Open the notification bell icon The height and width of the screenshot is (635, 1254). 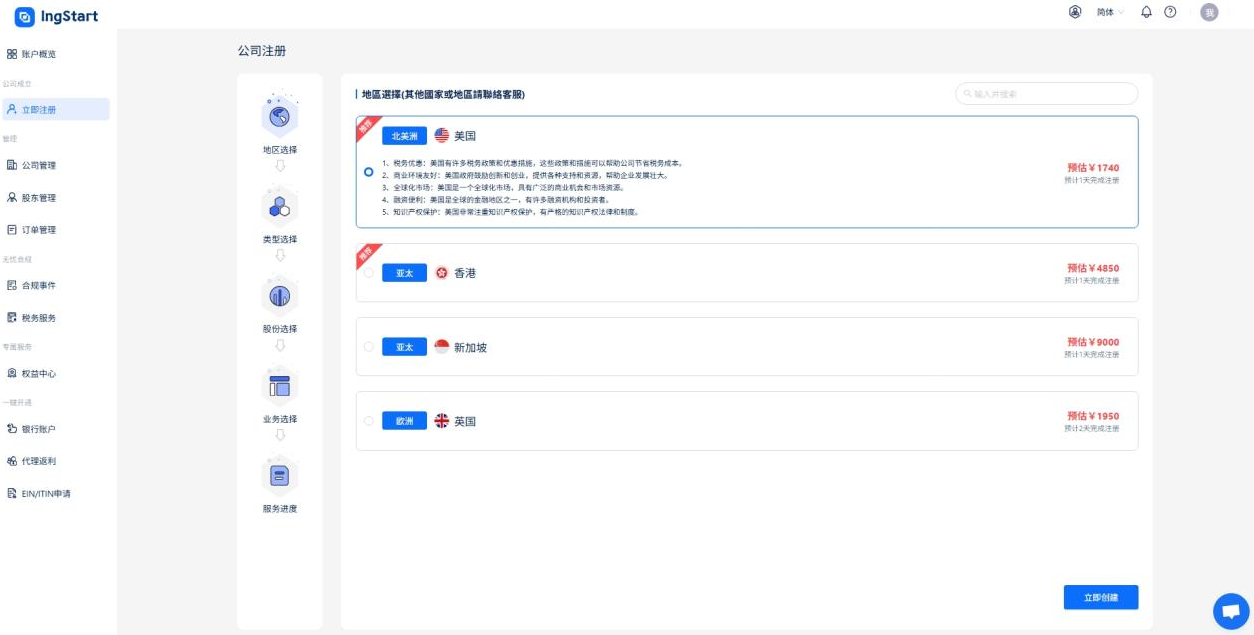click(x=1146, y=12)
